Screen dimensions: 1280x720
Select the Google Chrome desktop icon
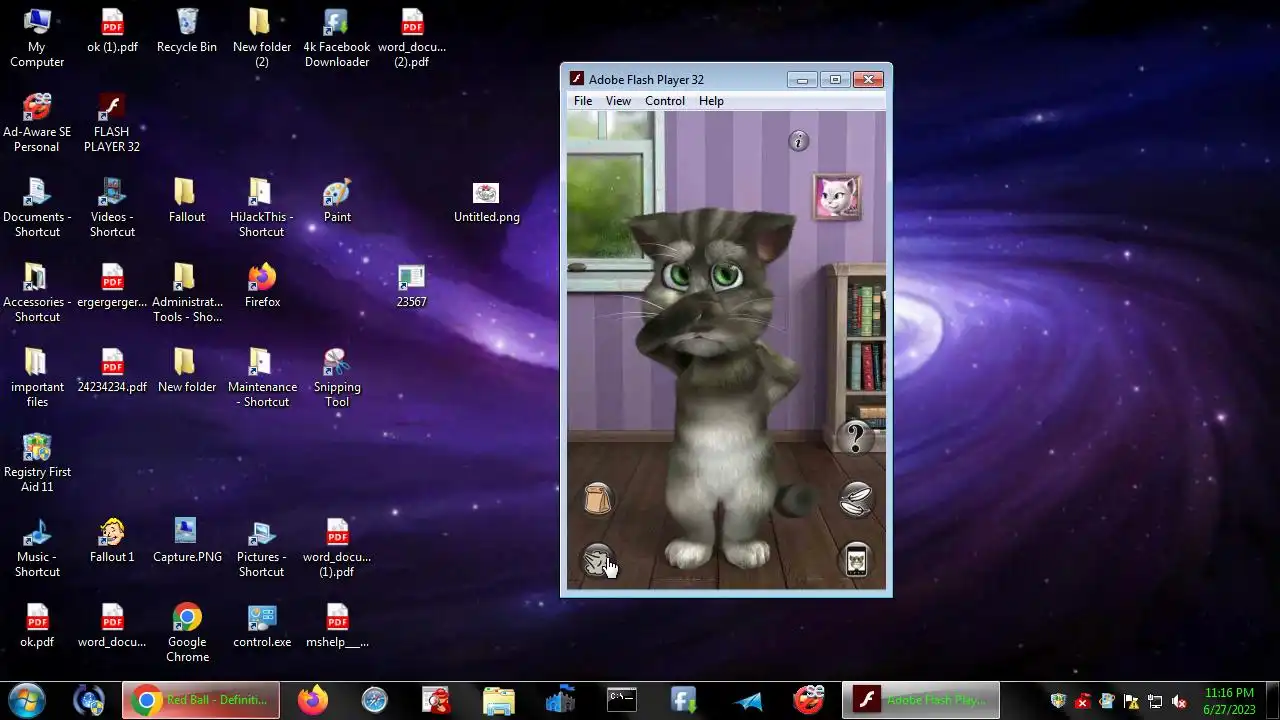click(x=187, y=633)
